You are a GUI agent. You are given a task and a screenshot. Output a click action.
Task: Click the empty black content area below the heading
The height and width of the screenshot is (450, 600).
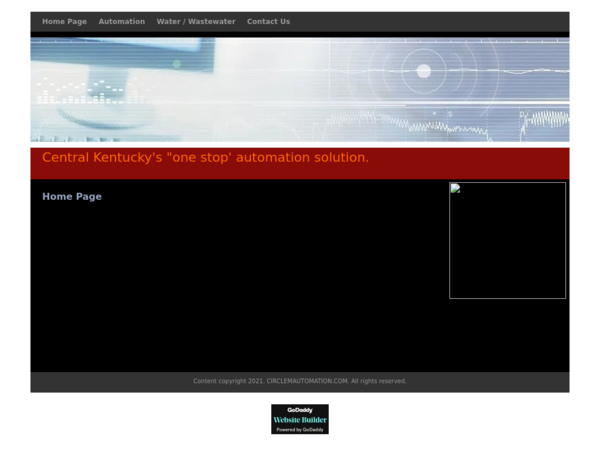point(237,287)
